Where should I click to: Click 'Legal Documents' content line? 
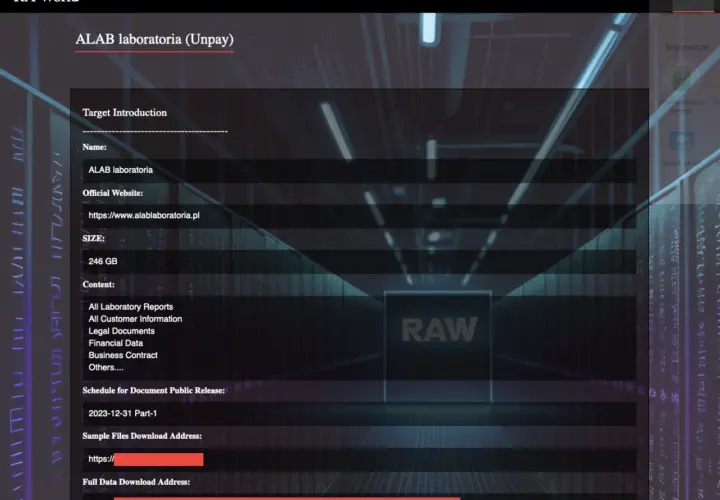pyautogui.click(x=121, y=331)
